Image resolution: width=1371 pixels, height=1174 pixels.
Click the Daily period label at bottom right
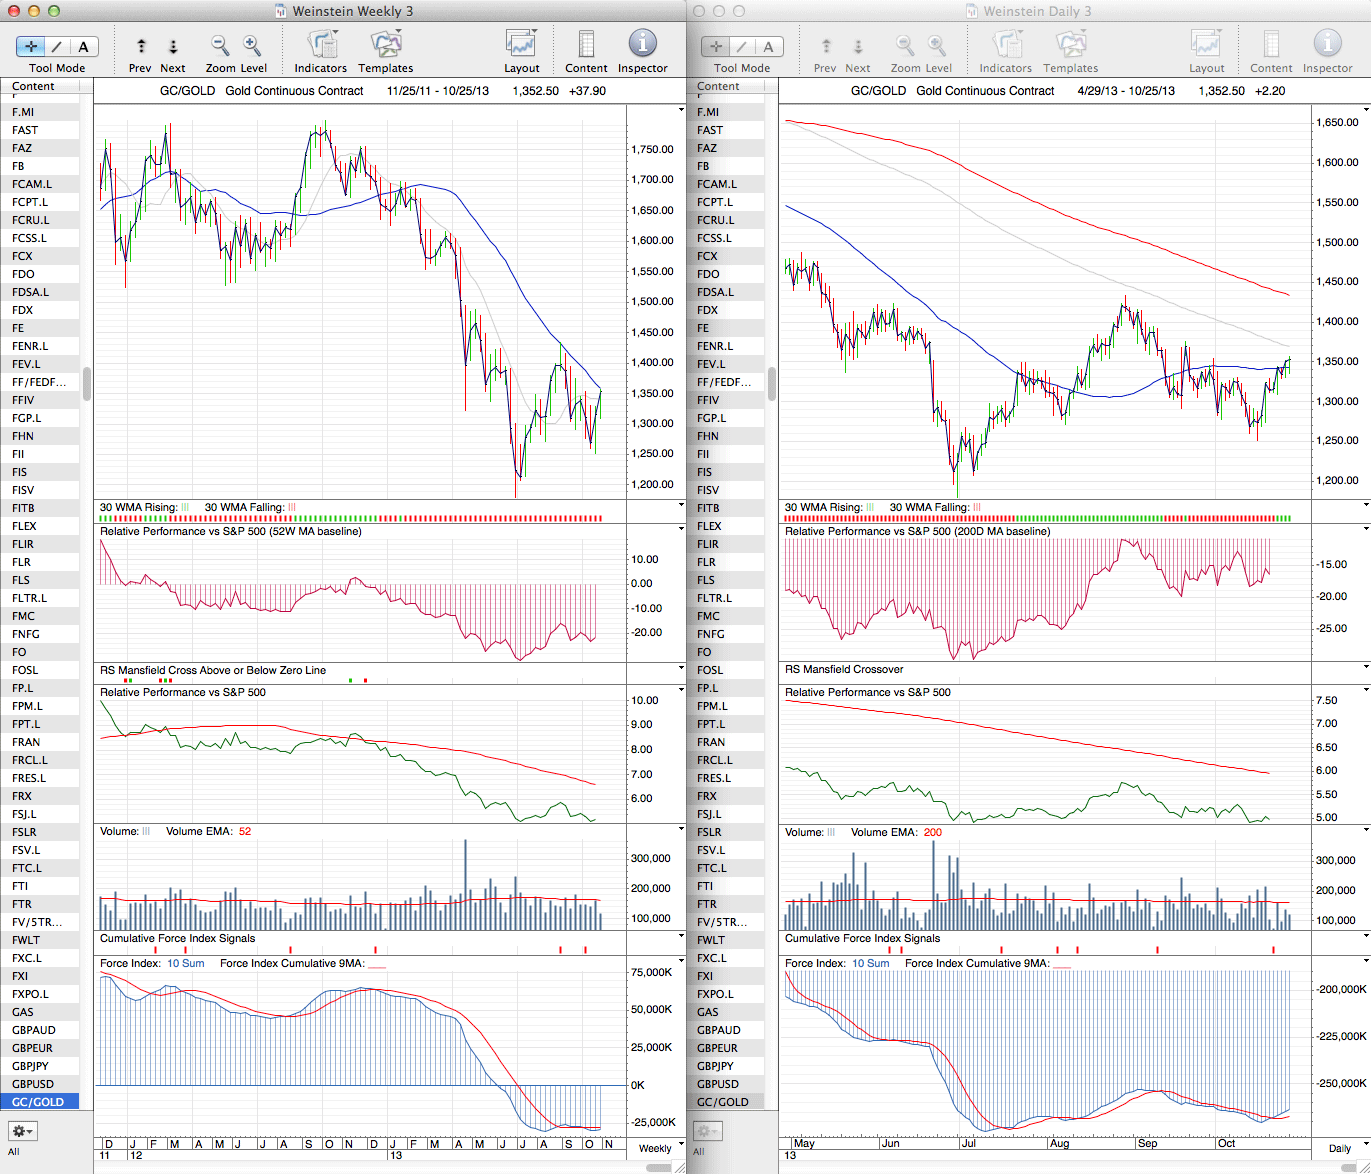(1339, 1148)
